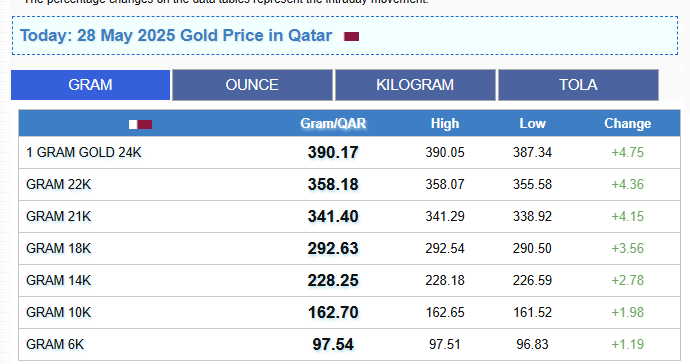
Task: Open the KILOGRAM tab
Action: (x=415, y=85)
